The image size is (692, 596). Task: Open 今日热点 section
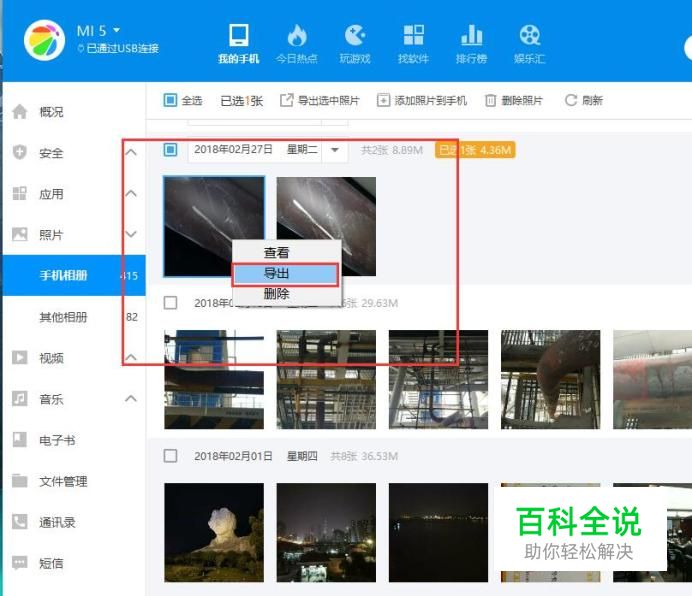(297, 44)
